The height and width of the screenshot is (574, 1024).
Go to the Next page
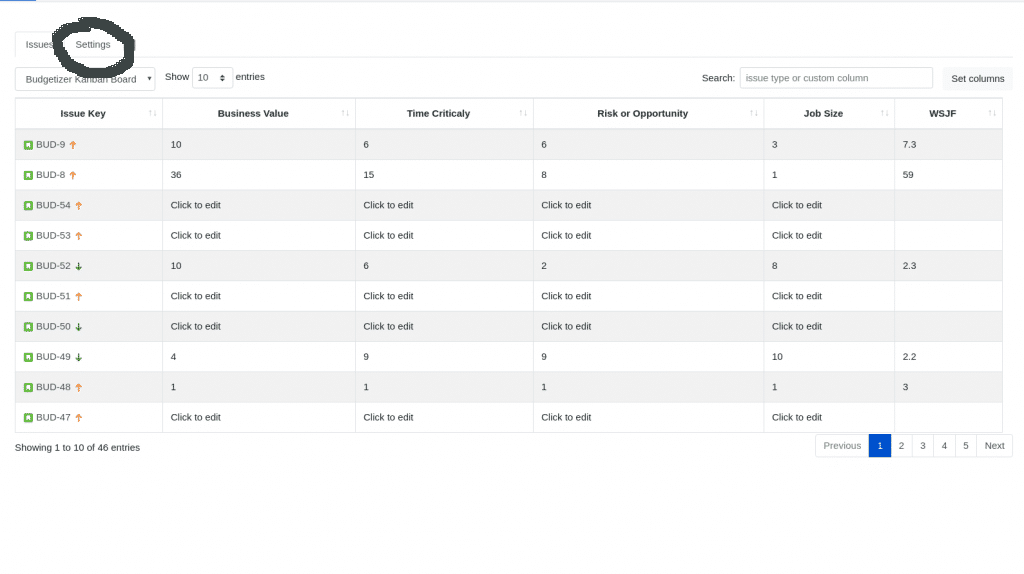point(995,446)
